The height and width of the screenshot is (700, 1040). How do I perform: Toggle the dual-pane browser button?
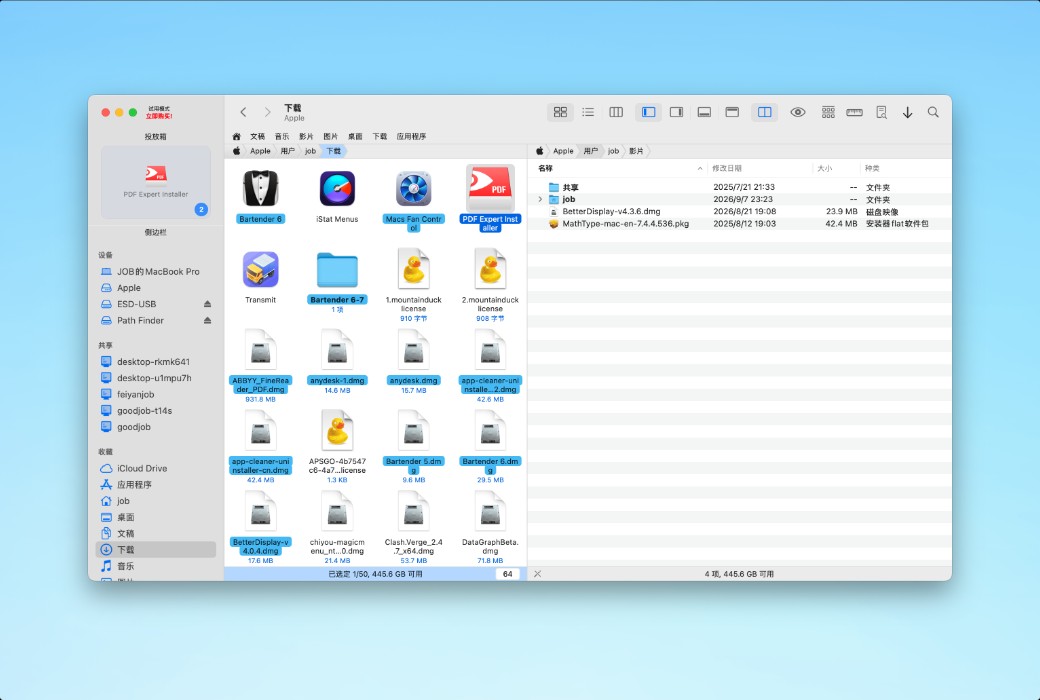(x=765, y=112)
